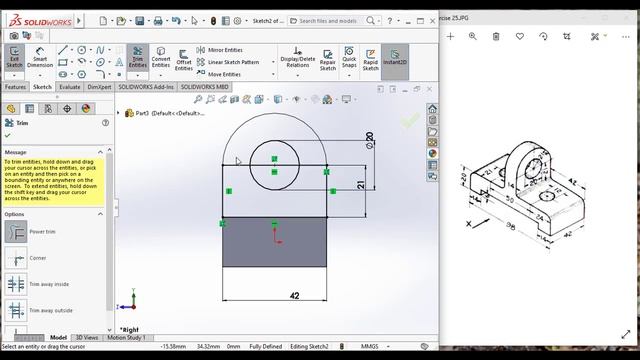
Task: Select the Text sketch tool
Action: click(x=119, y=62)
